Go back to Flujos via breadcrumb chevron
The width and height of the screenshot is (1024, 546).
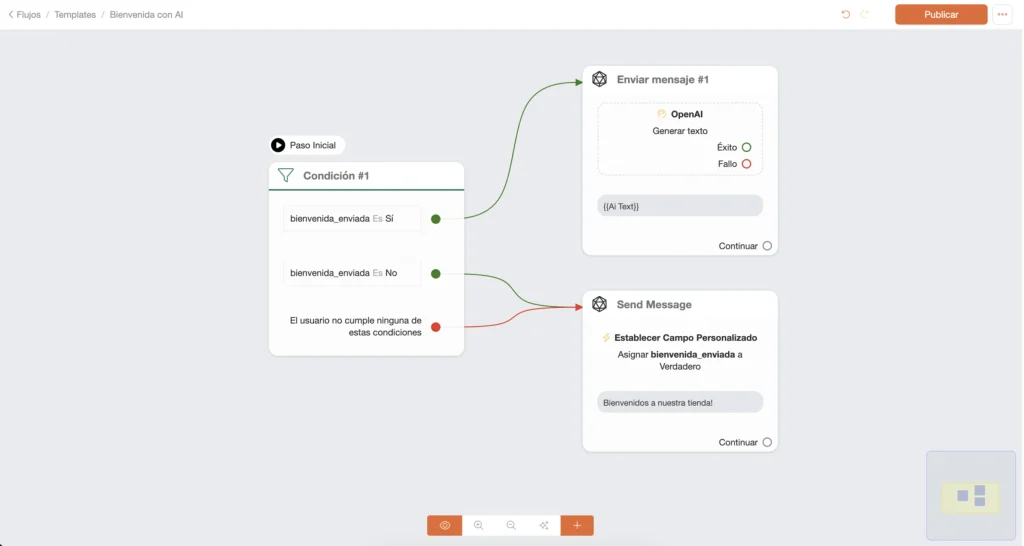pos(10,14)
